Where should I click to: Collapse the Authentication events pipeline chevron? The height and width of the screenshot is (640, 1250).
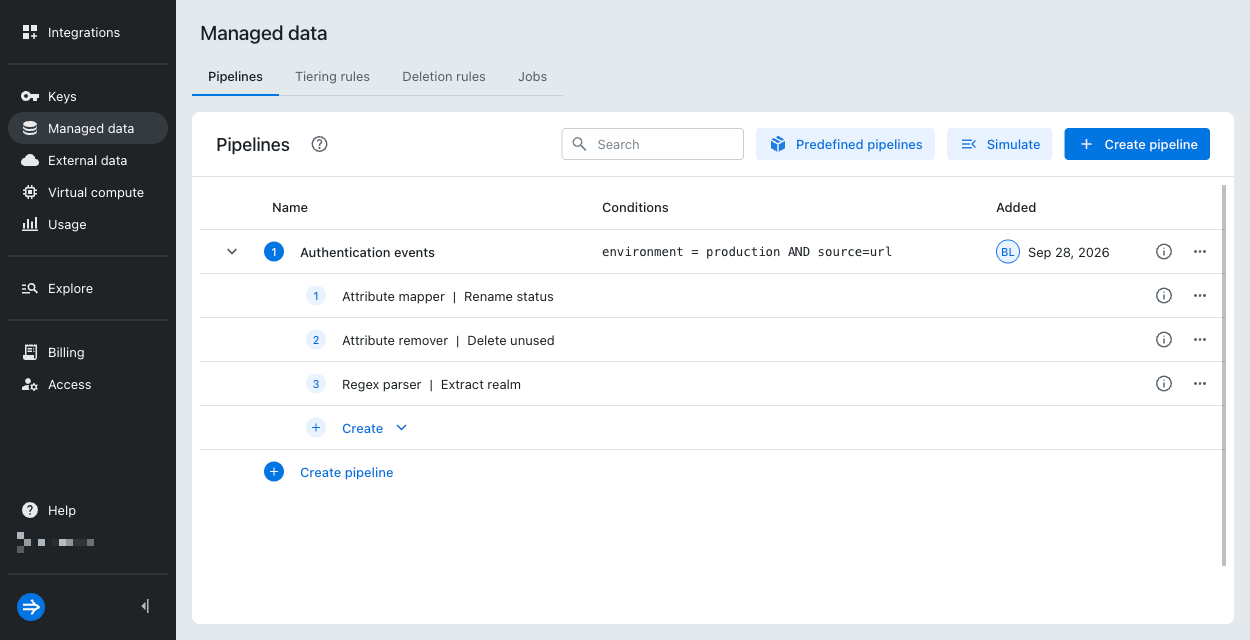232,252
